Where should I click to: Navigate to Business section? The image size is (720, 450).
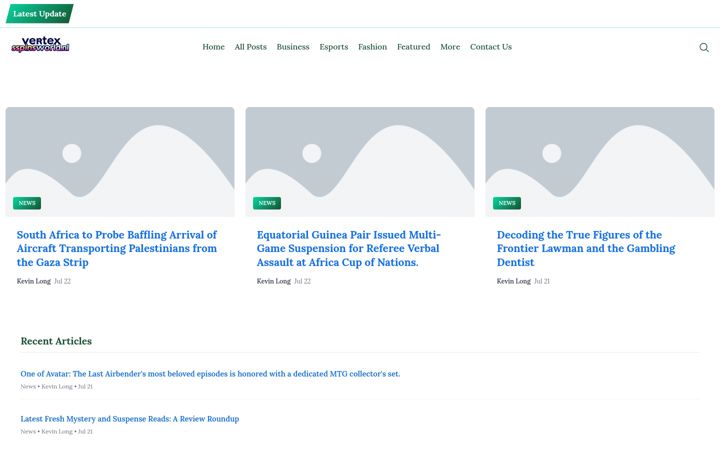coord(293,47)
